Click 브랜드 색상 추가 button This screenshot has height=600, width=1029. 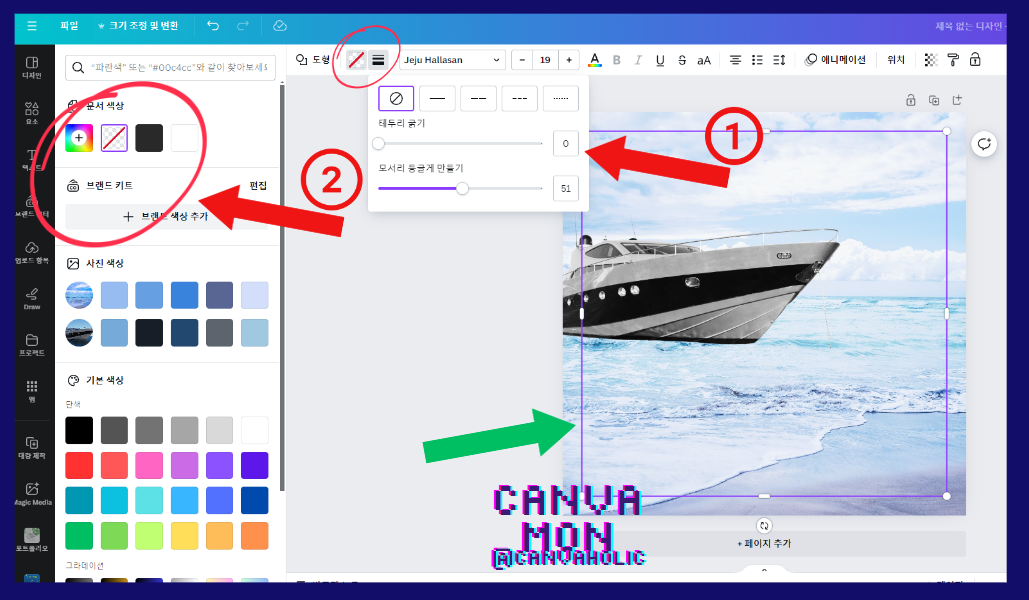pyautogui.click(x=167, y=217)
